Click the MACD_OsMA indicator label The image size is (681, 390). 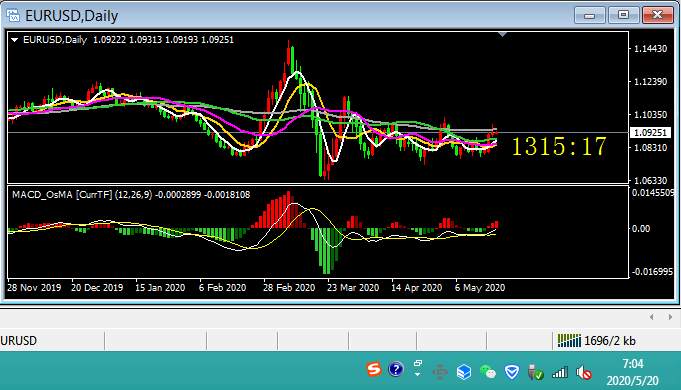pos(131,195)
